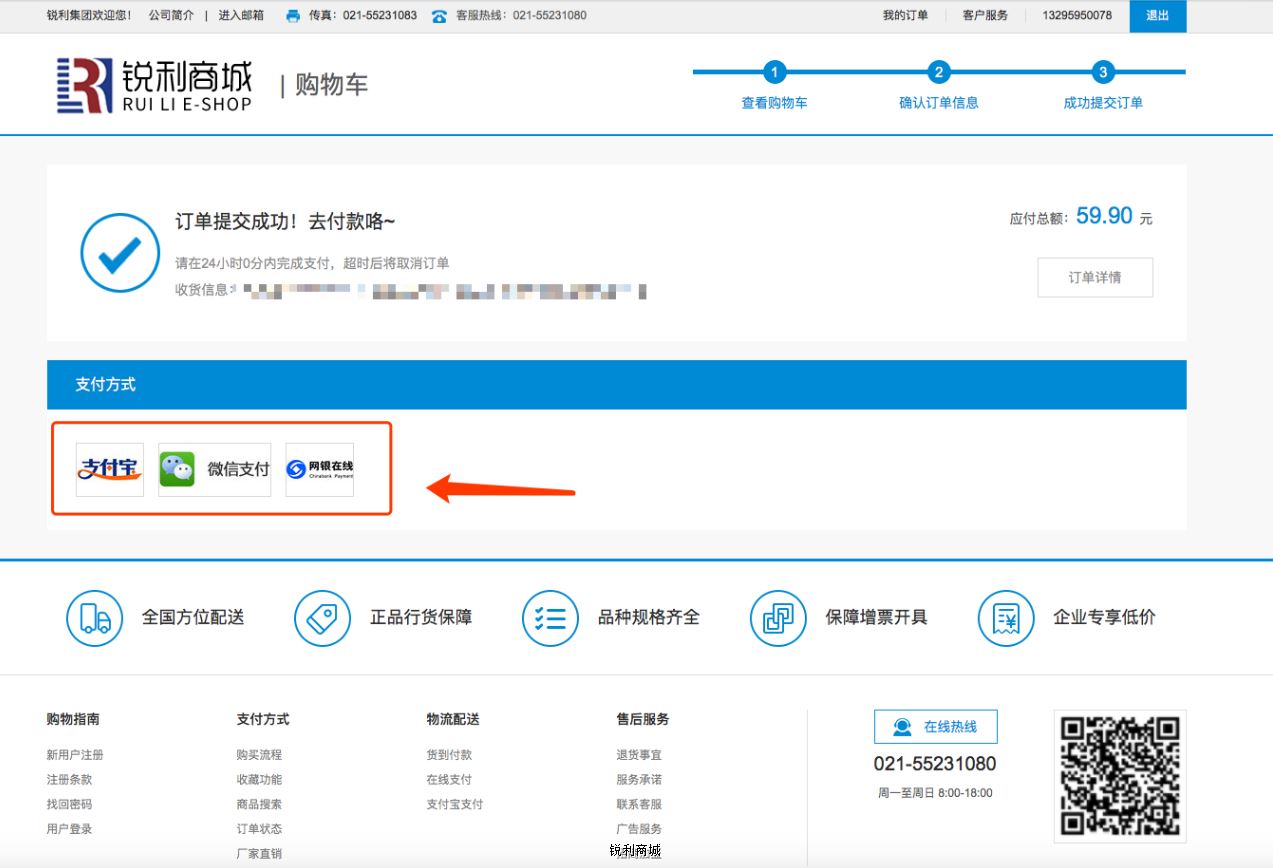Open the online hotline chat button
Viewport: 1273px width, 868px height.
tap(935, 727)
